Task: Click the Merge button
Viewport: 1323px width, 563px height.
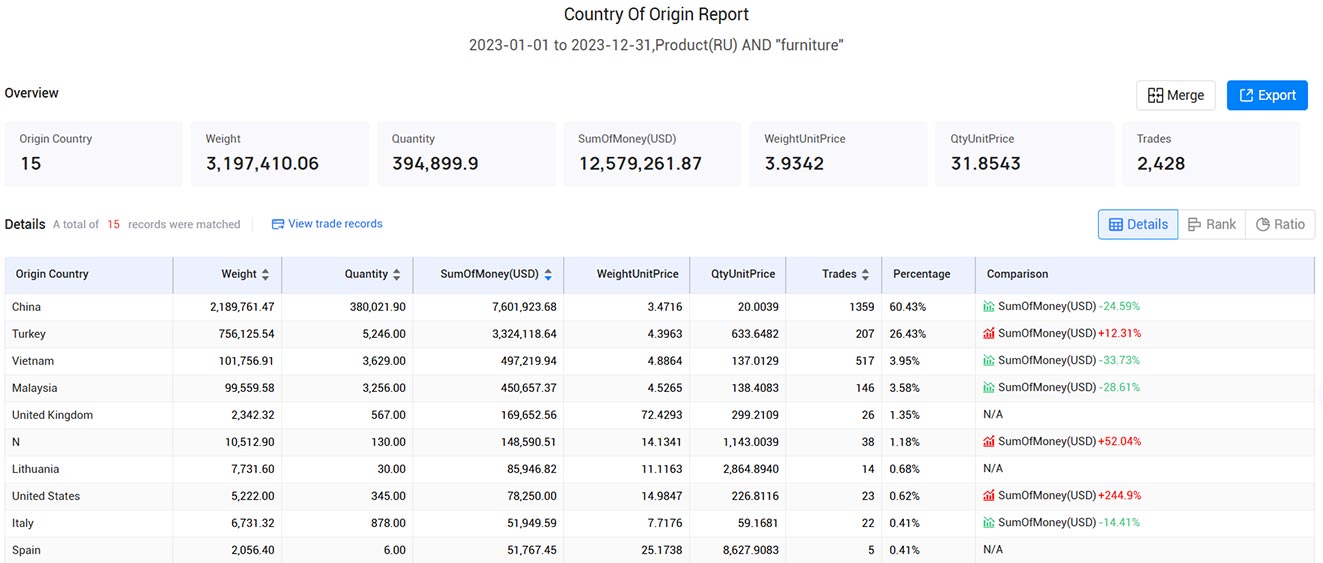Action: [1176, 95]
